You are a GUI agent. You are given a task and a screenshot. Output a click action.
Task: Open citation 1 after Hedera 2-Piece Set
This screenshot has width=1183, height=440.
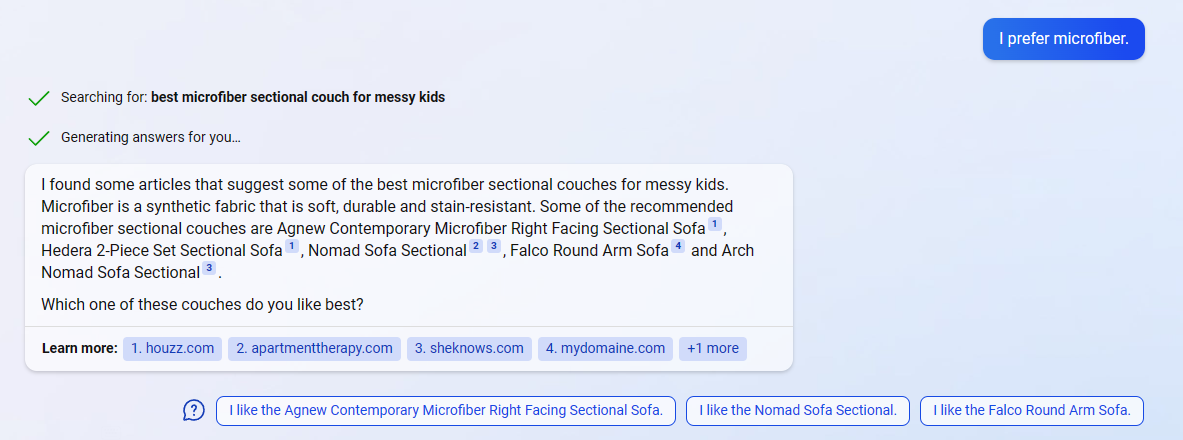pyautogui.click(x=291, y=246)
